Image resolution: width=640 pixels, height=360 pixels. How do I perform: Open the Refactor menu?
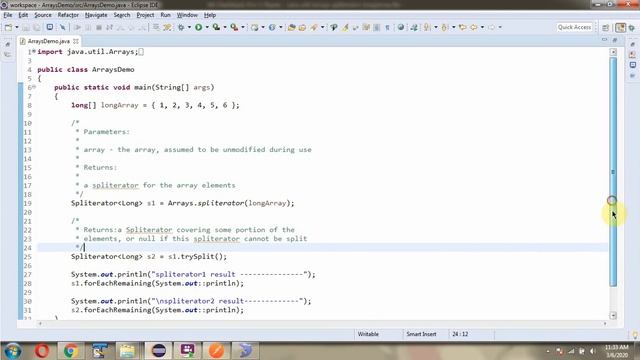point(68,15)
